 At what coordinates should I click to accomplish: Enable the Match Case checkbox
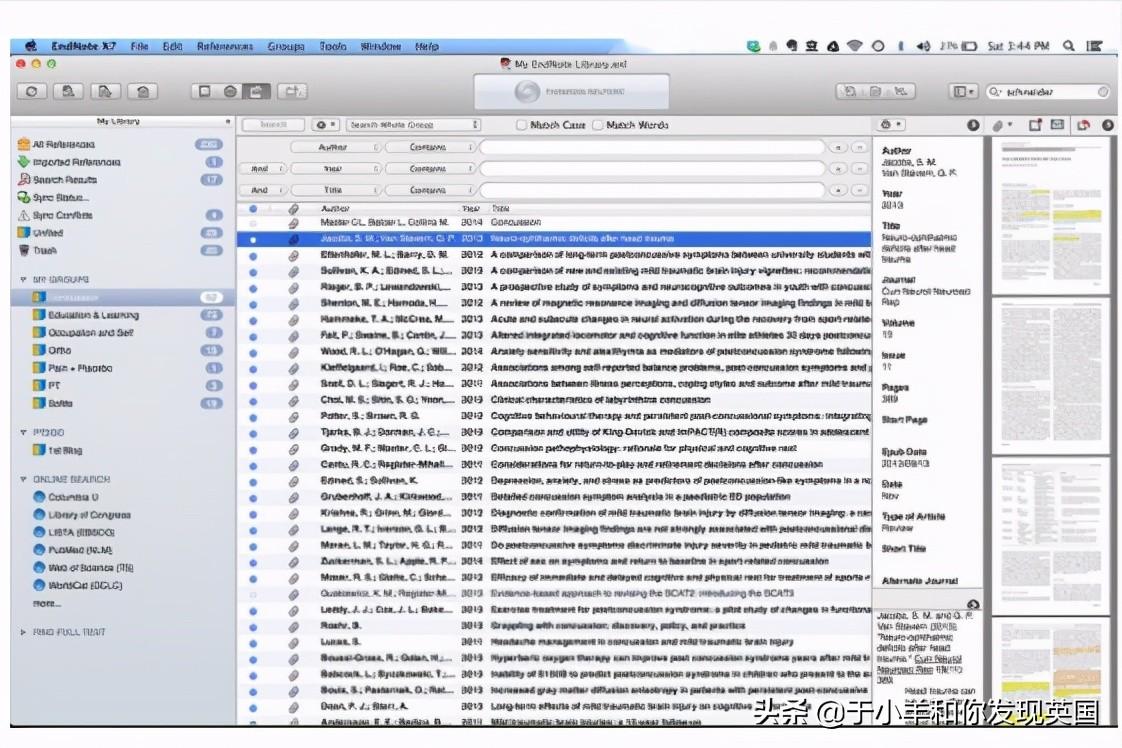(521, 125)
